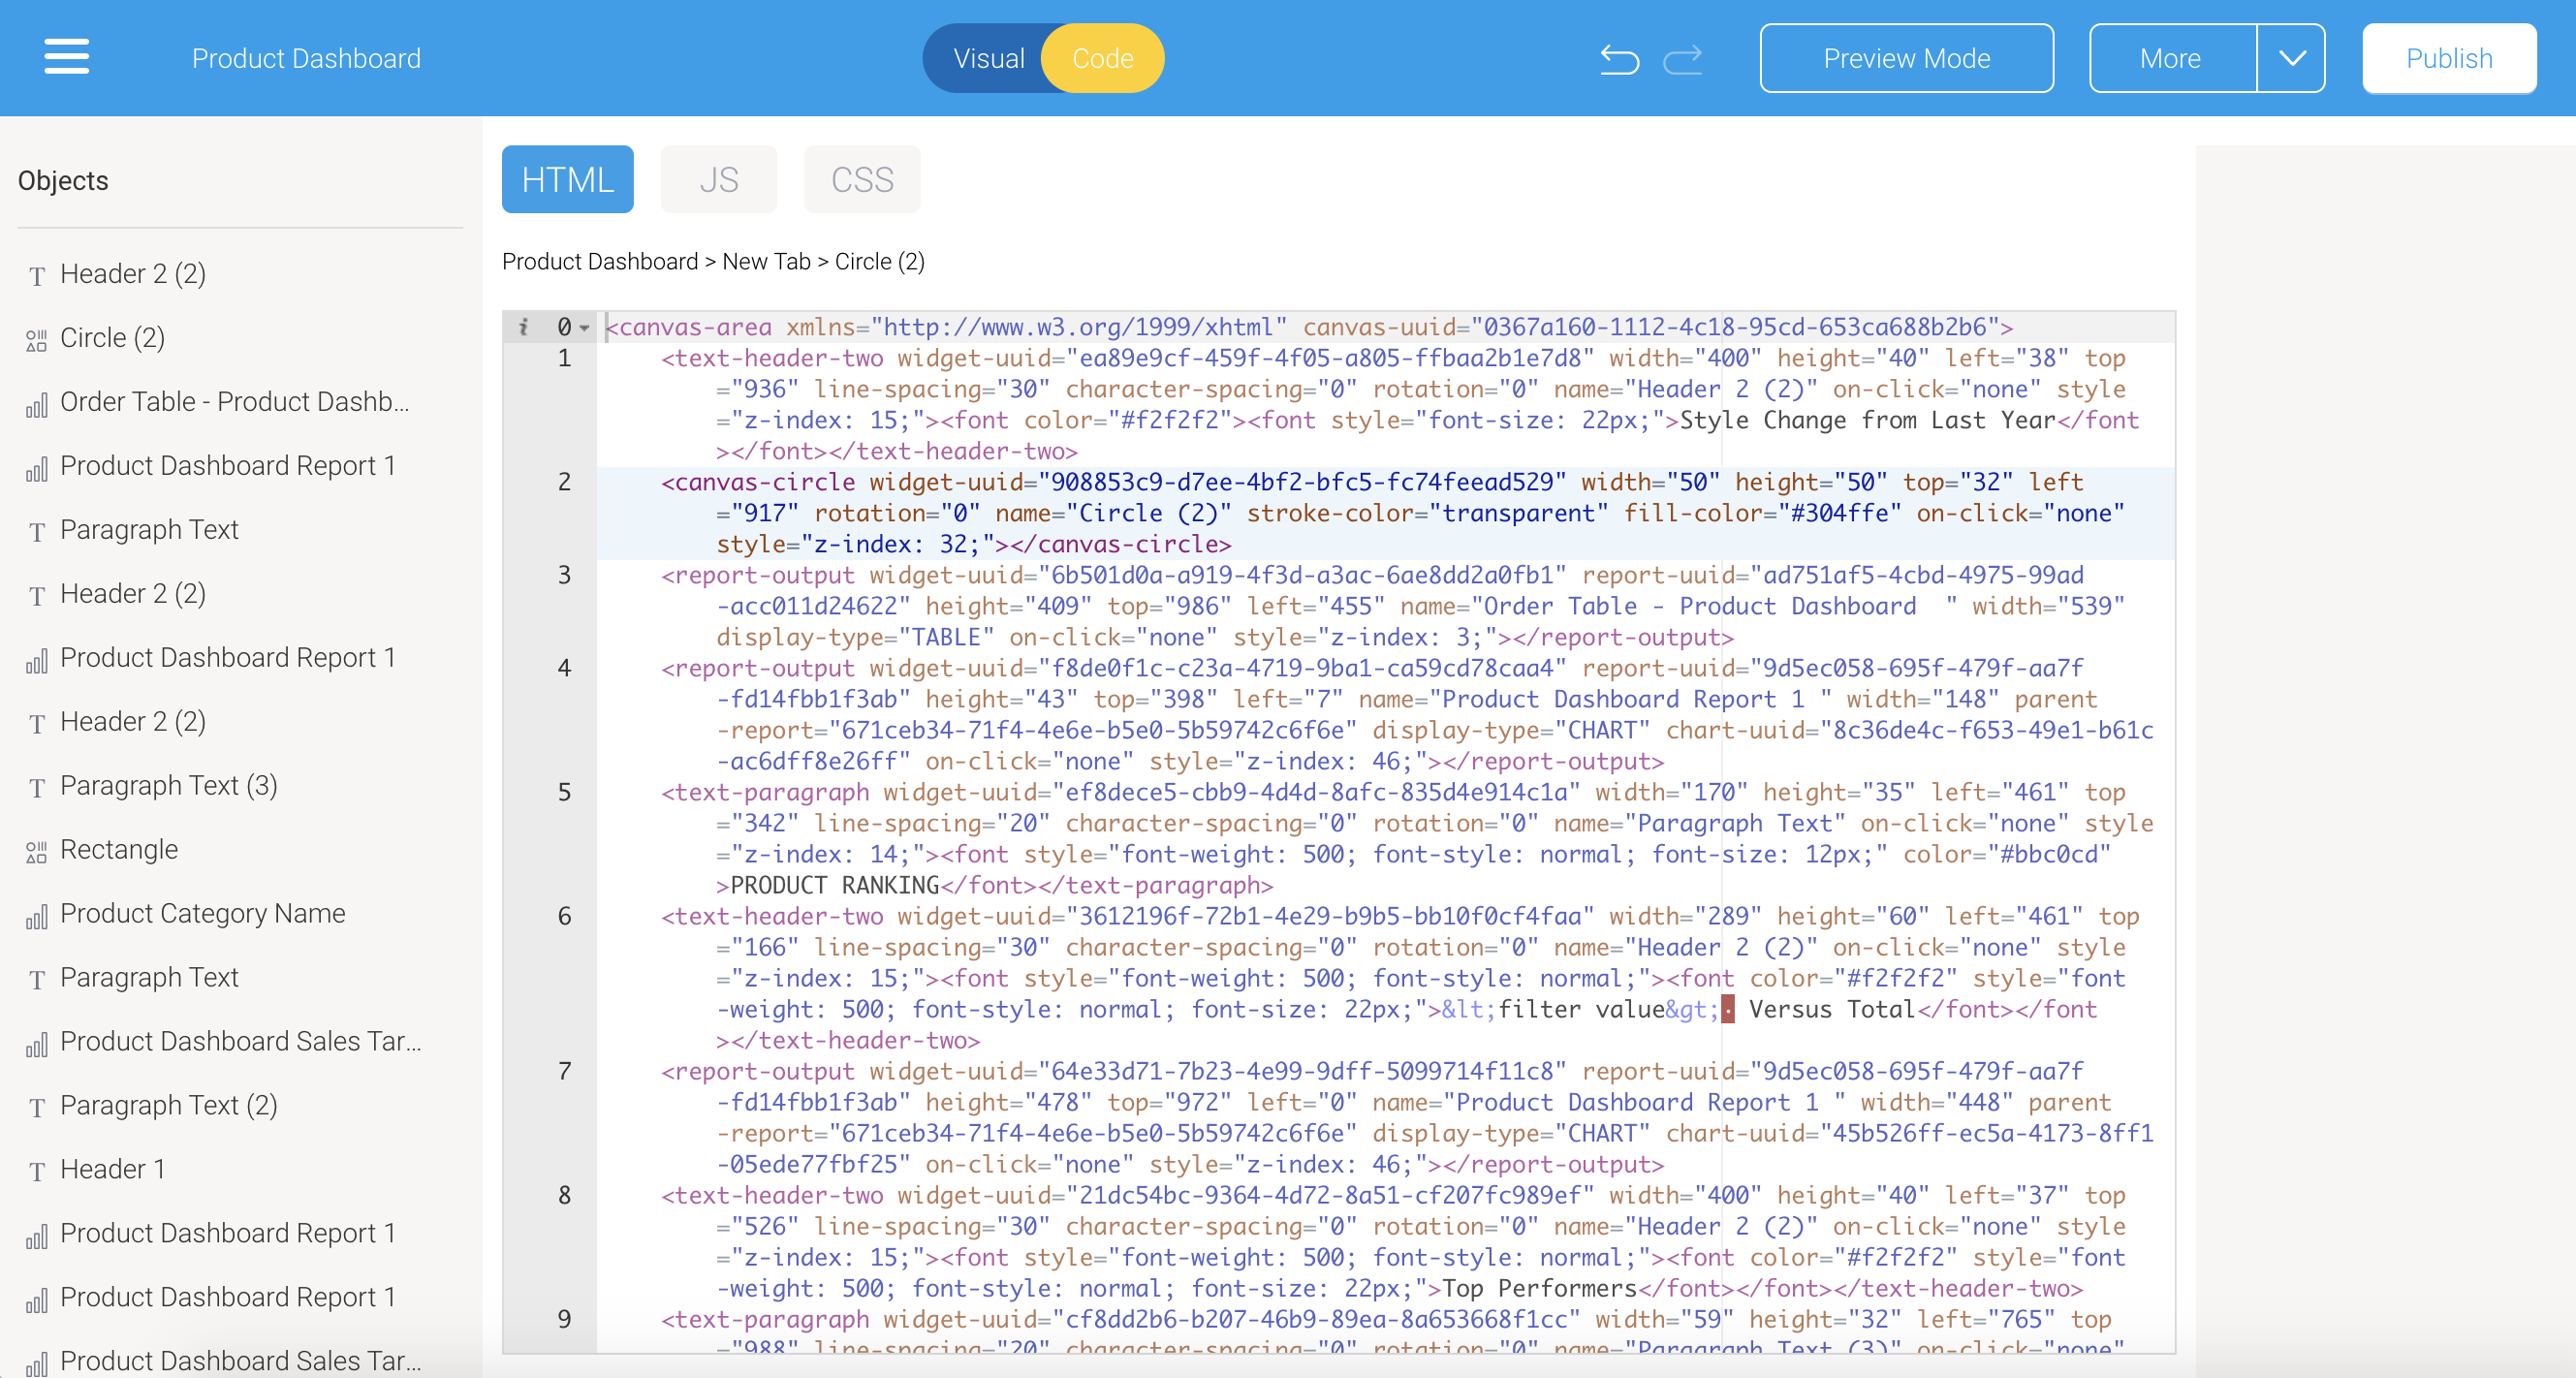Select Header 2 (2) object
The width and height of the screenshot is (2576, 1378).
133,272
